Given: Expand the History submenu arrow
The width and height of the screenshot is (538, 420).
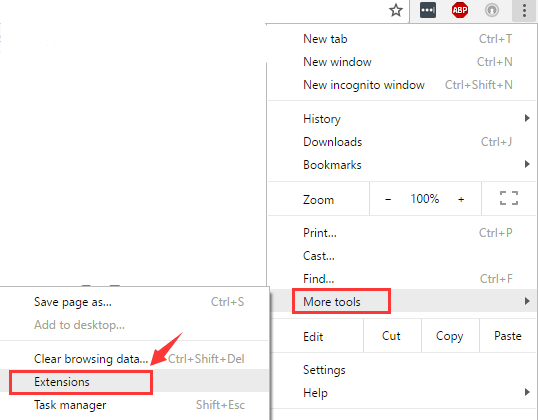Looking at the screenshot, I should (x=527, y=118).
